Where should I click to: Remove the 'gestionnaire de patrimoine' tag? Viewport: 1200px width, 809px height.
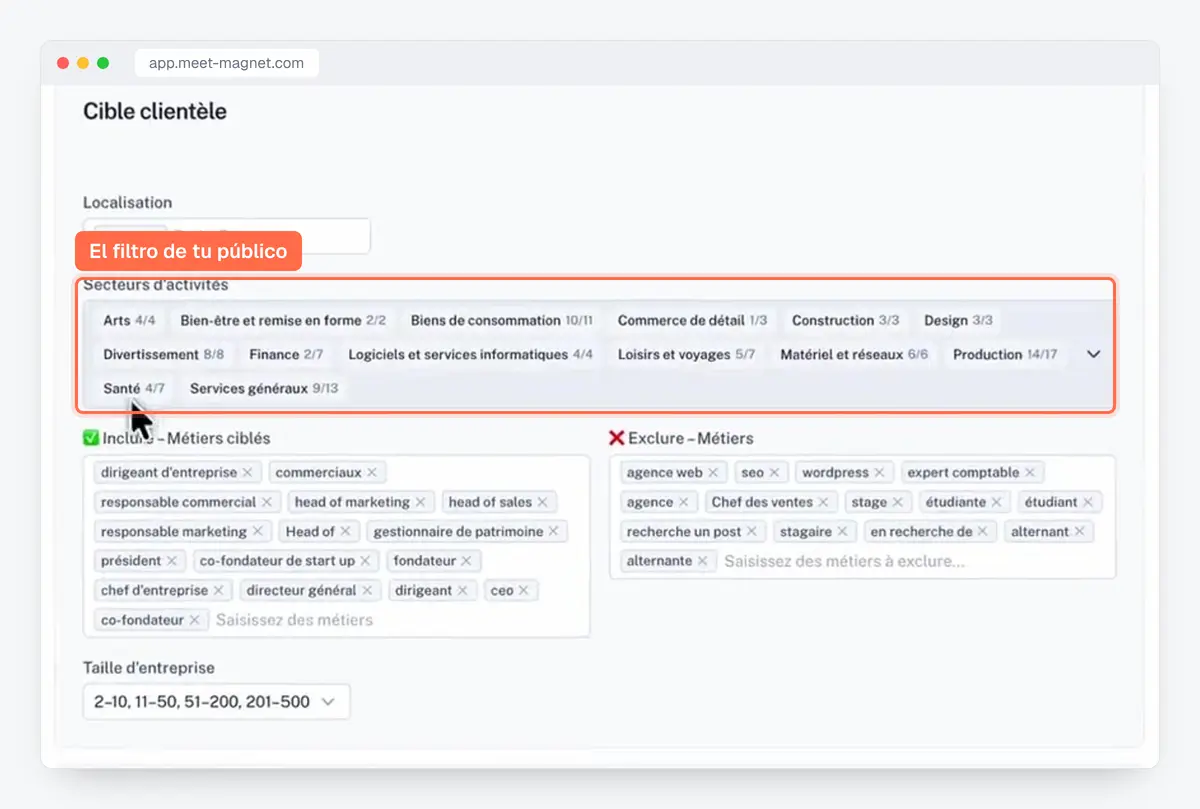click(x=553, y=531)
